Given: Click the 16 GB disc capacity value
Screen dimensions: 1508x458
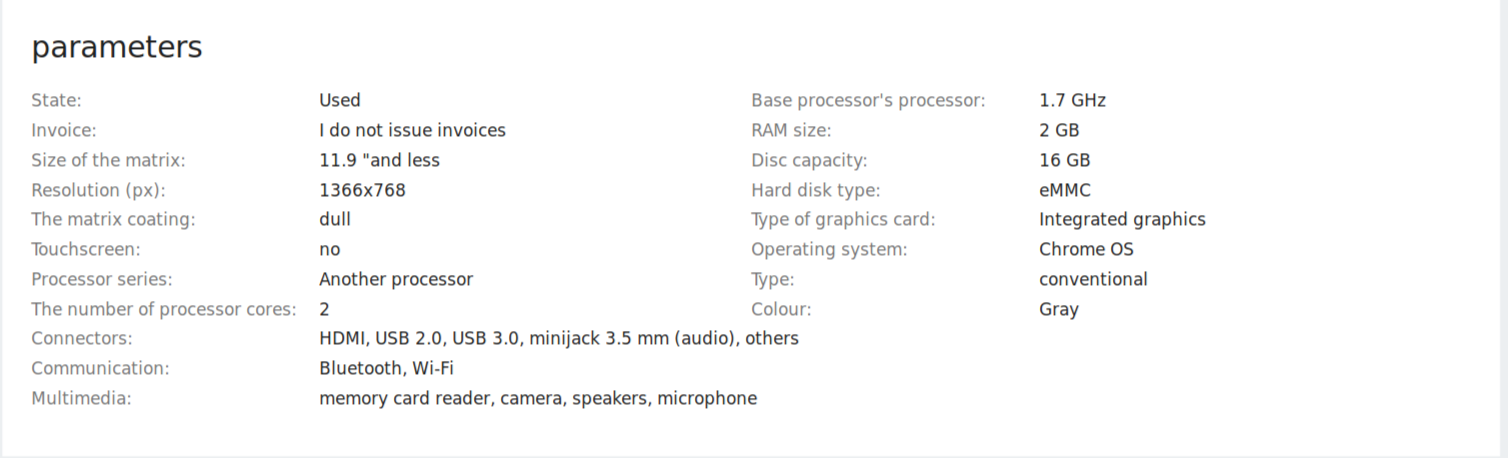Looking at the screenshot, I should click(x=1064, y=160).
